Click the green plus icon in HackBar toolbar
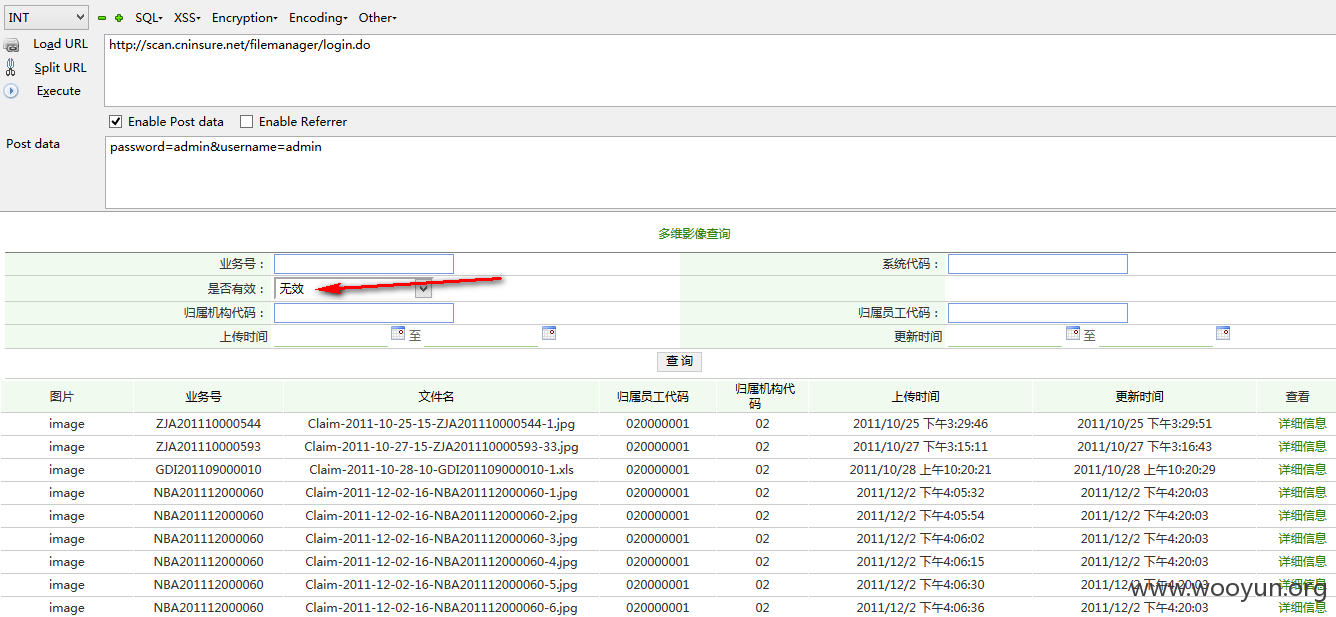The height and width of the screenshot is (617, 1336). pyautogui.click(x=120, y=18)
